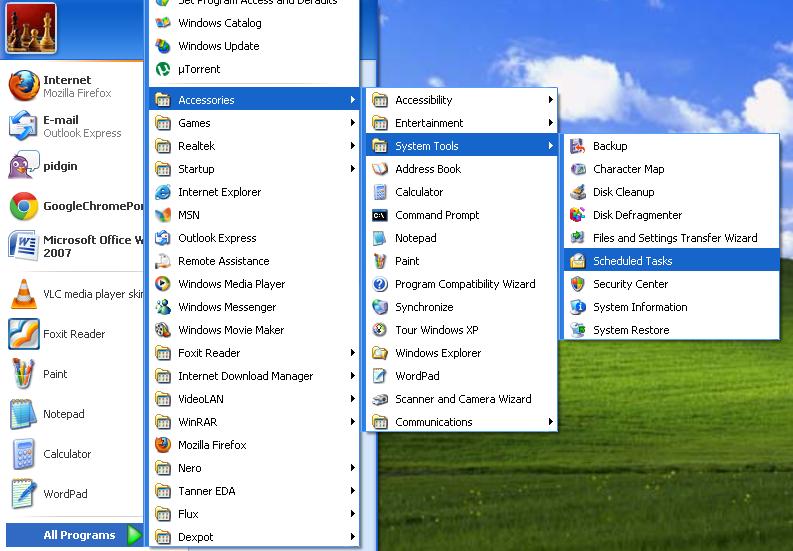The image size is (793, 551).
Task: Launch Character Map icon
Action: point(578,169)
